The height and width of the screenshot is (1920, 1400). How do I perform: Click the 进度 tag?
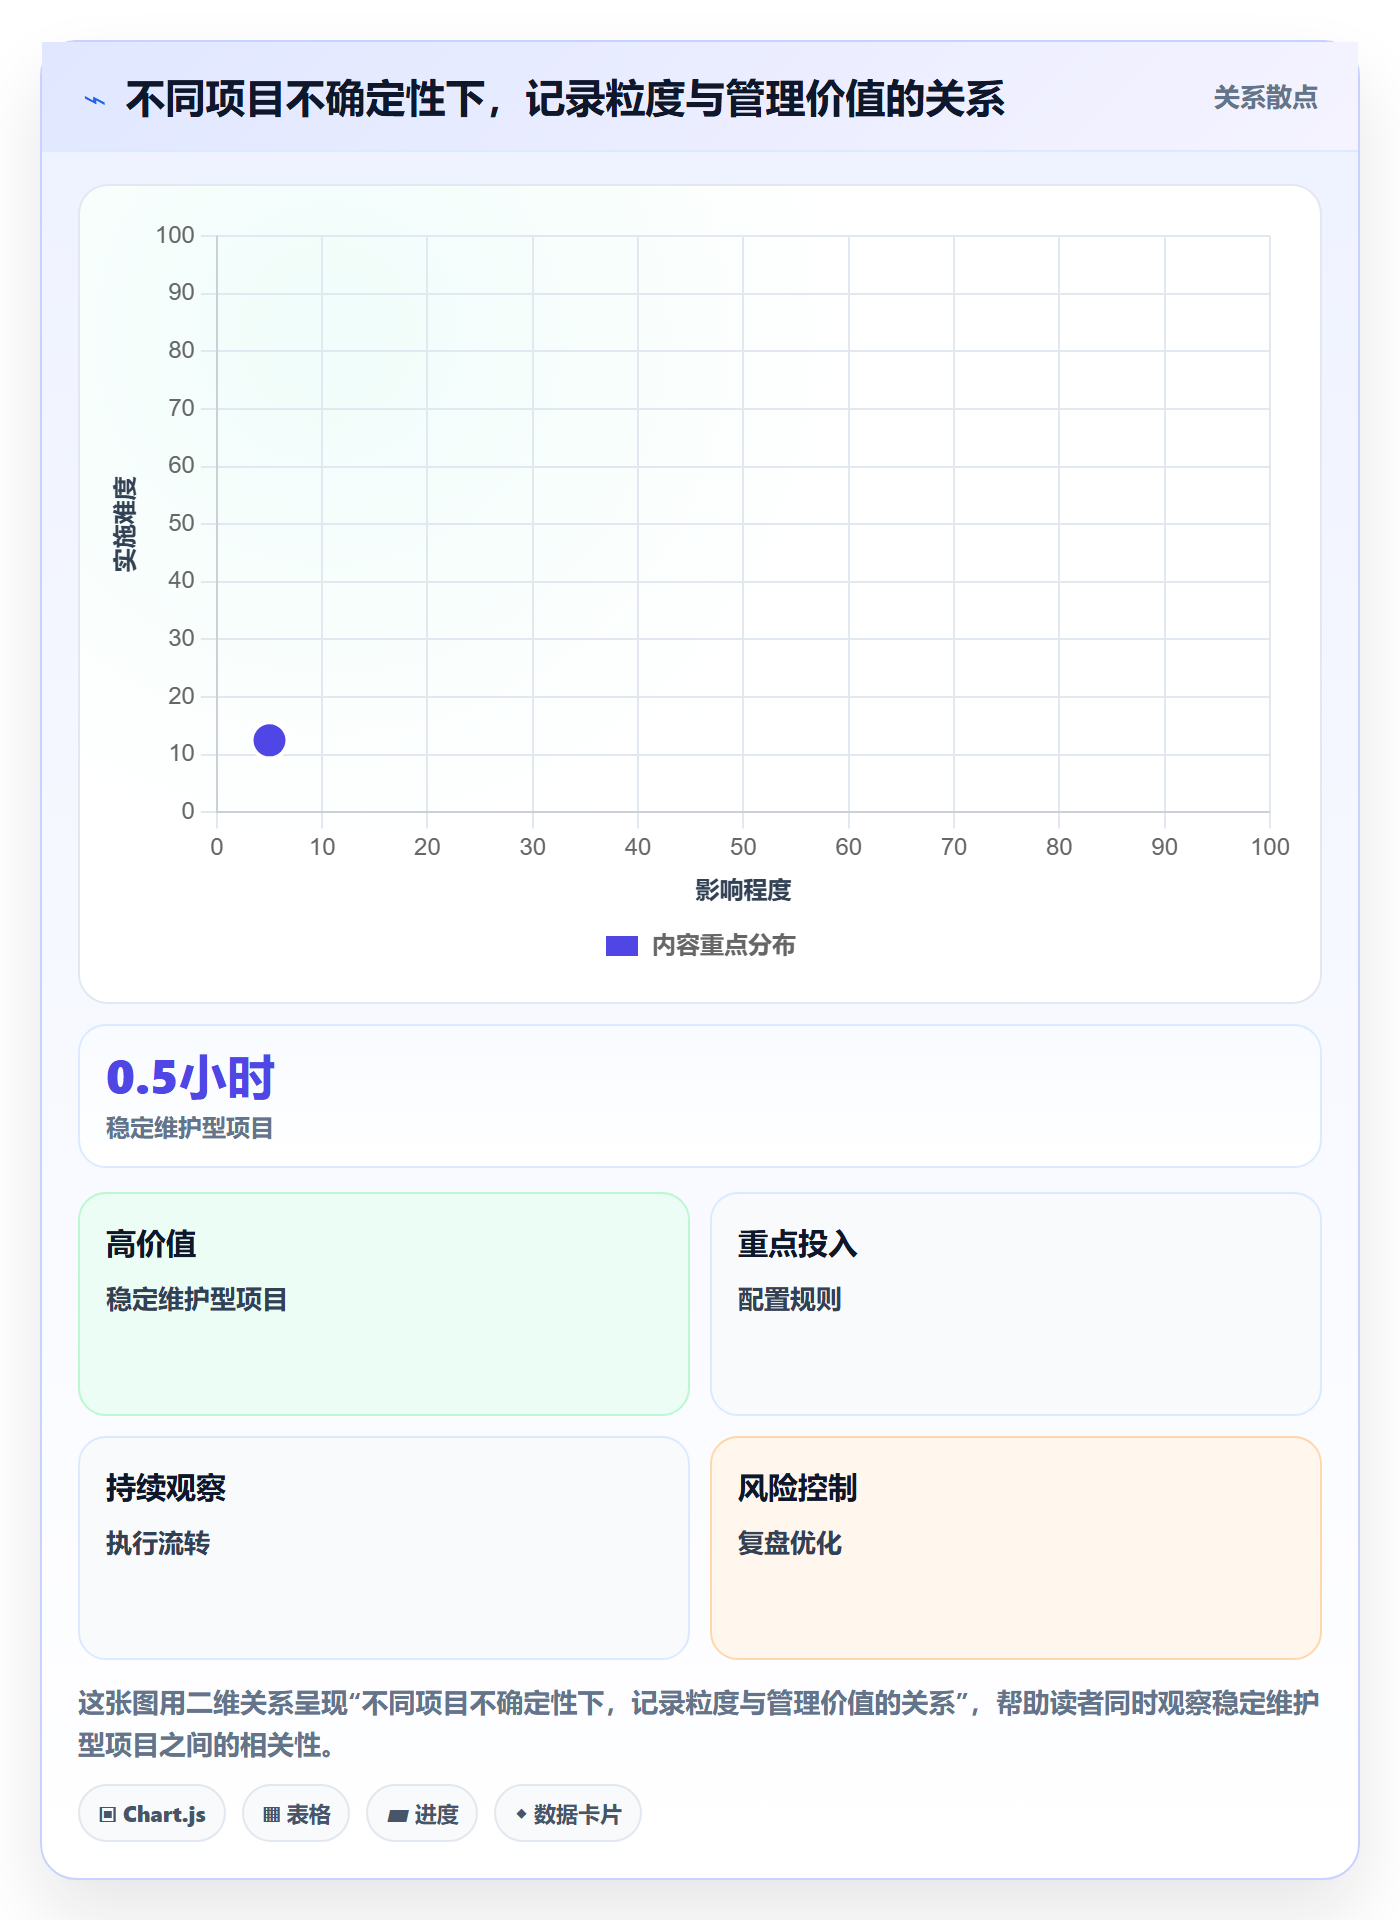422,1814
